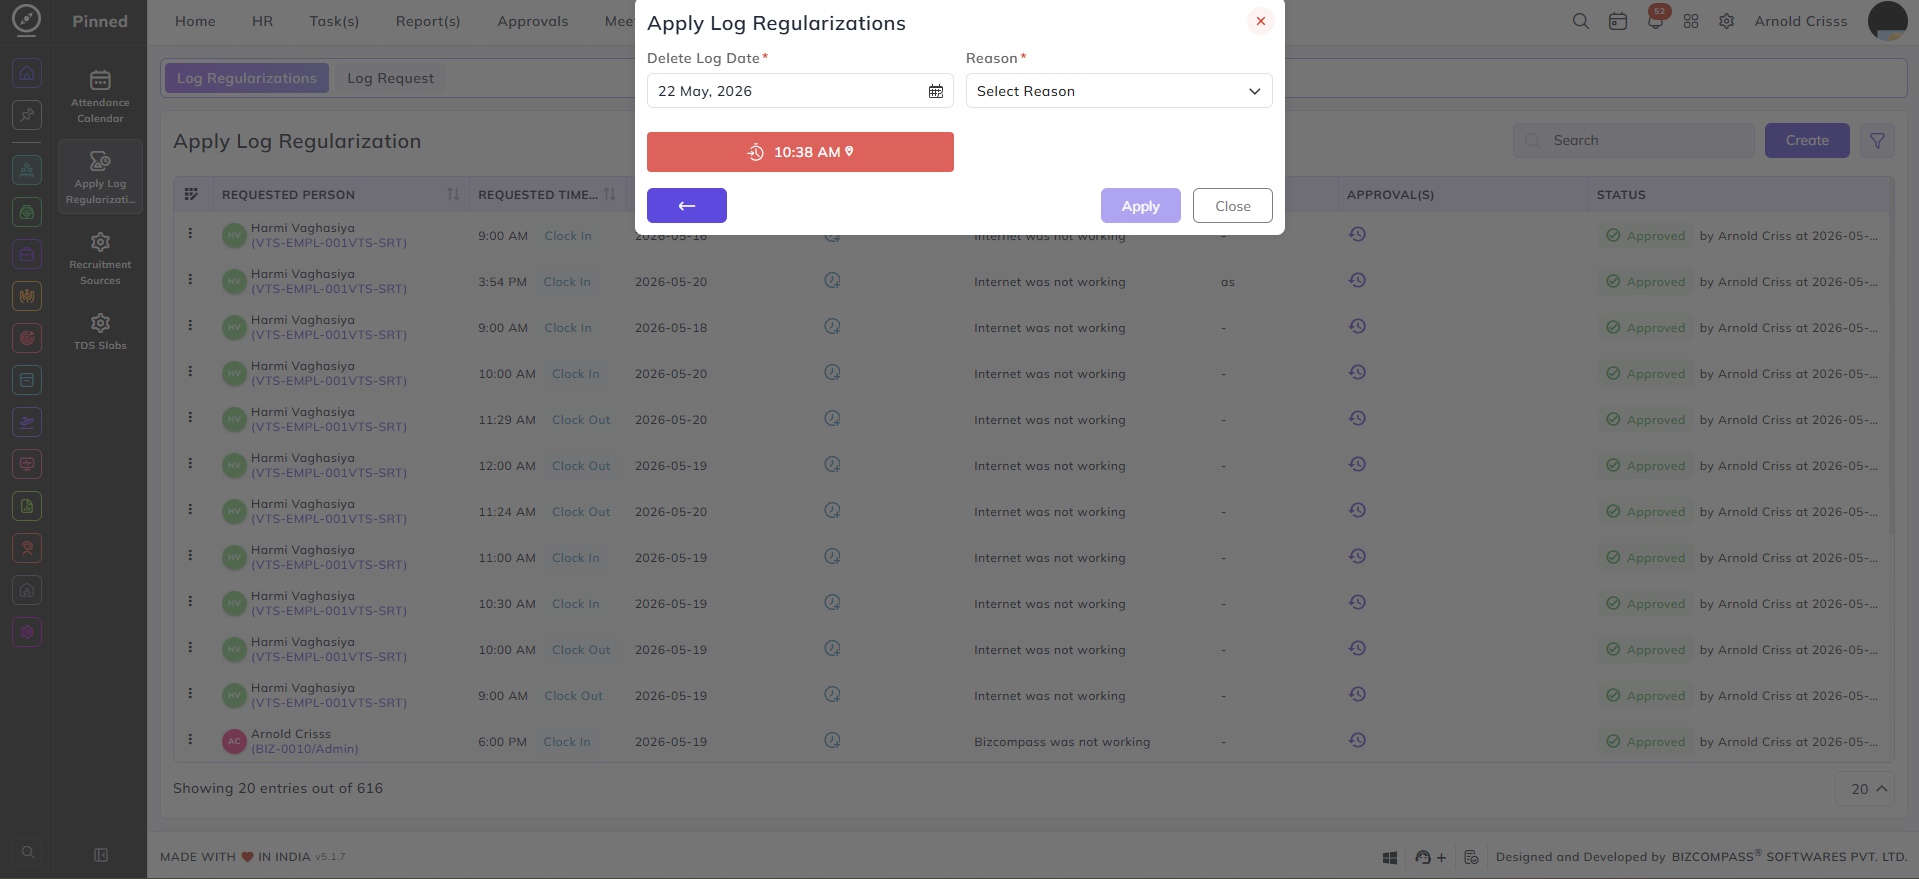The image size is (1919, 879).
Task: Dismiss the dialog with the Close button
Action: point(1233,206)
